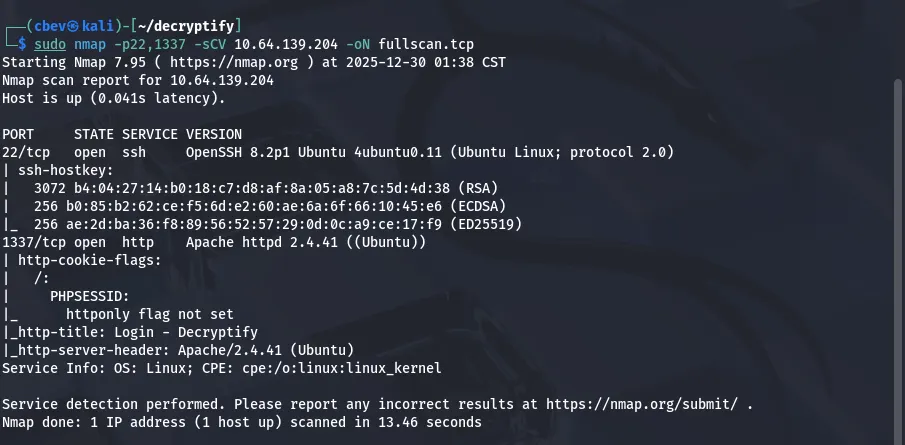Click the 'Host is up' latency line

point(113,98)
